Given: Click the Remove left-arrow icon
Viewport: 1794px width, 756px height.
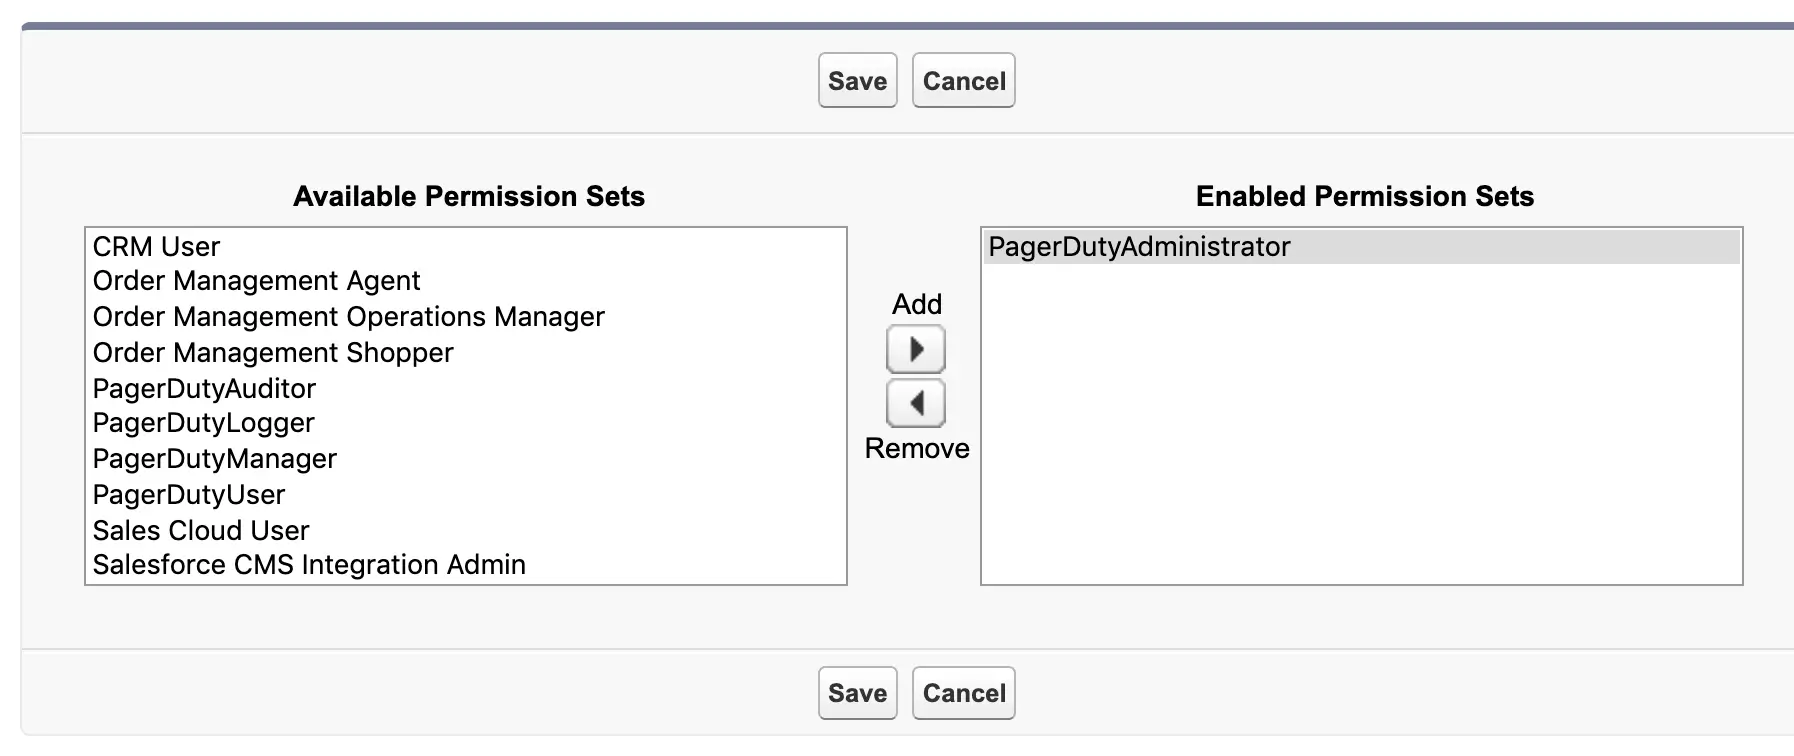Looking at the screenshot, I should point(916,404).
